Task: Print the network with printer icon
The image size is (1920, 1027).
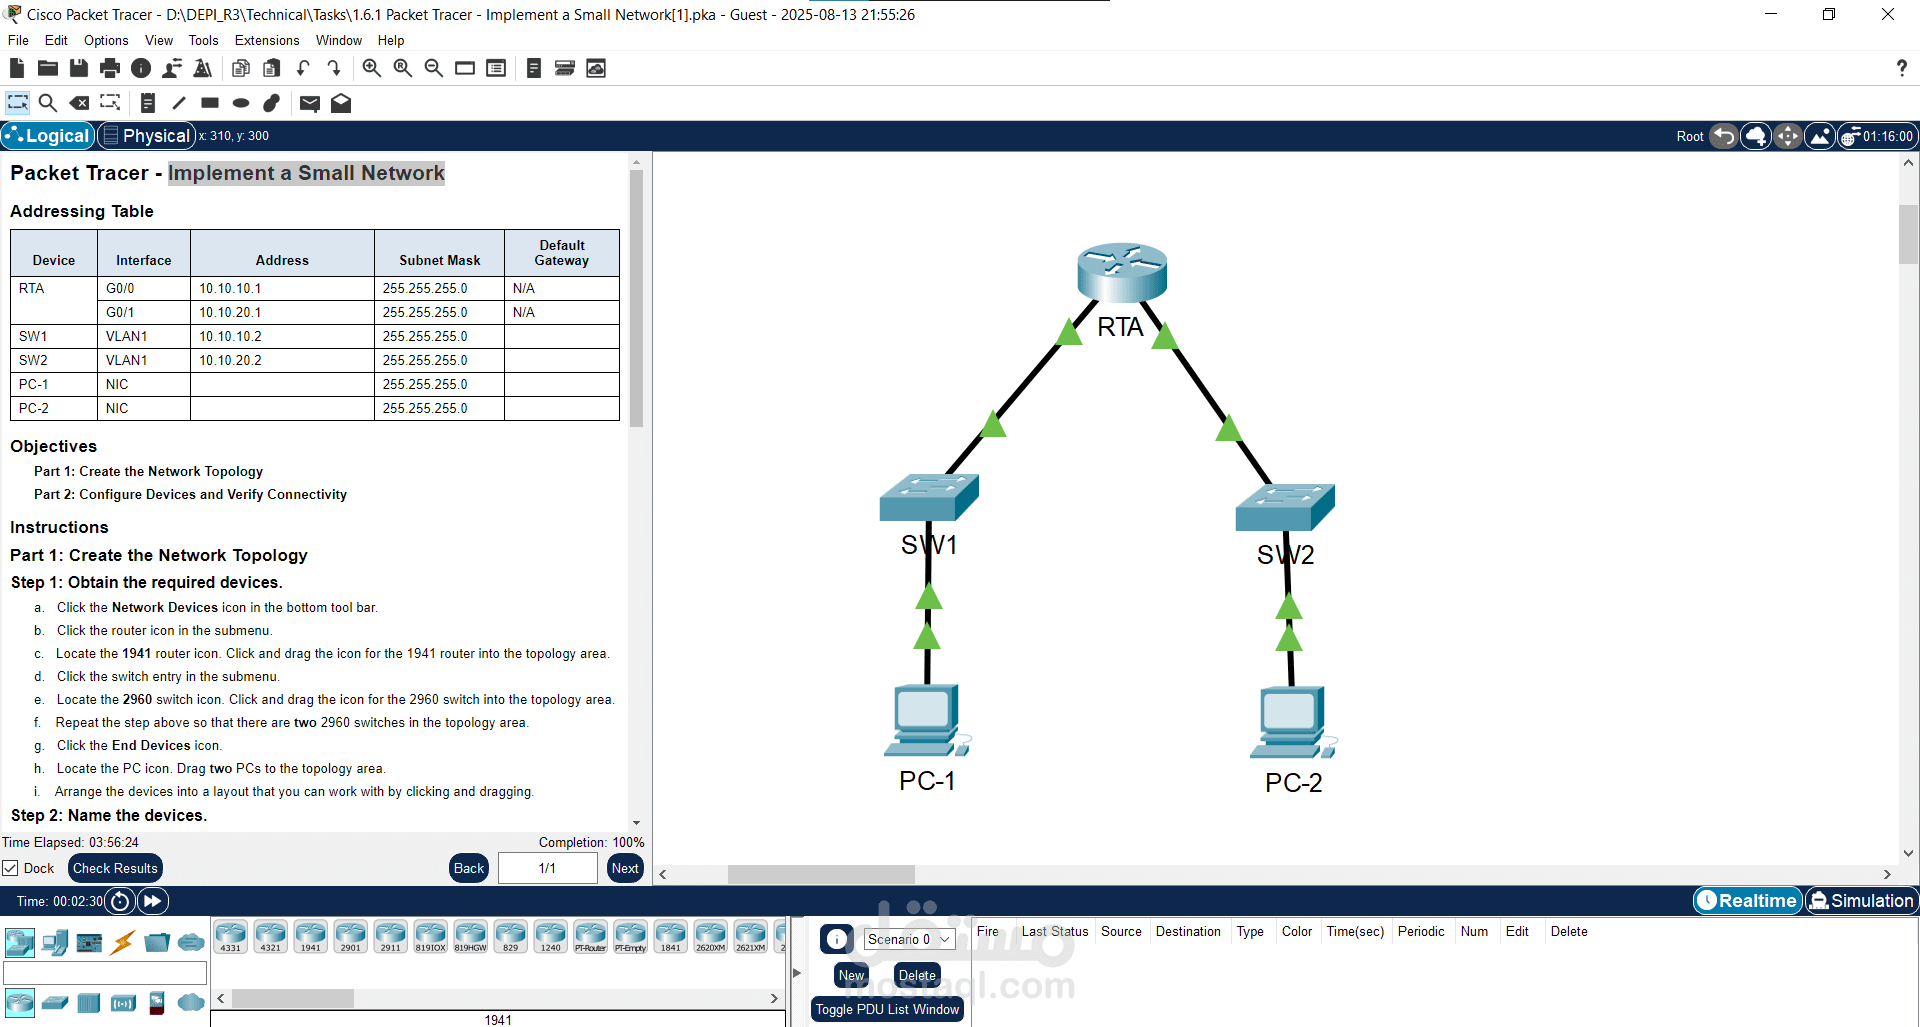Action: (x=110, y=68)
